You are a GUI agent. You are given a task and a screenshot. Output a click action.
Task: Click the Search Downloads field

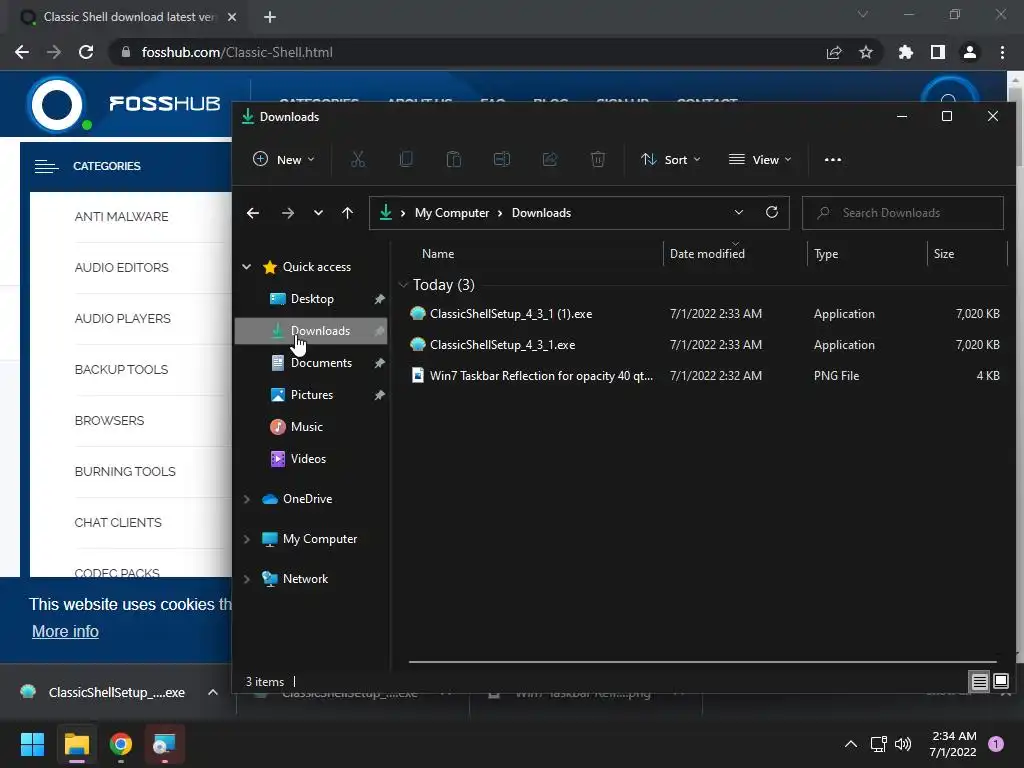tap(903, 213)
